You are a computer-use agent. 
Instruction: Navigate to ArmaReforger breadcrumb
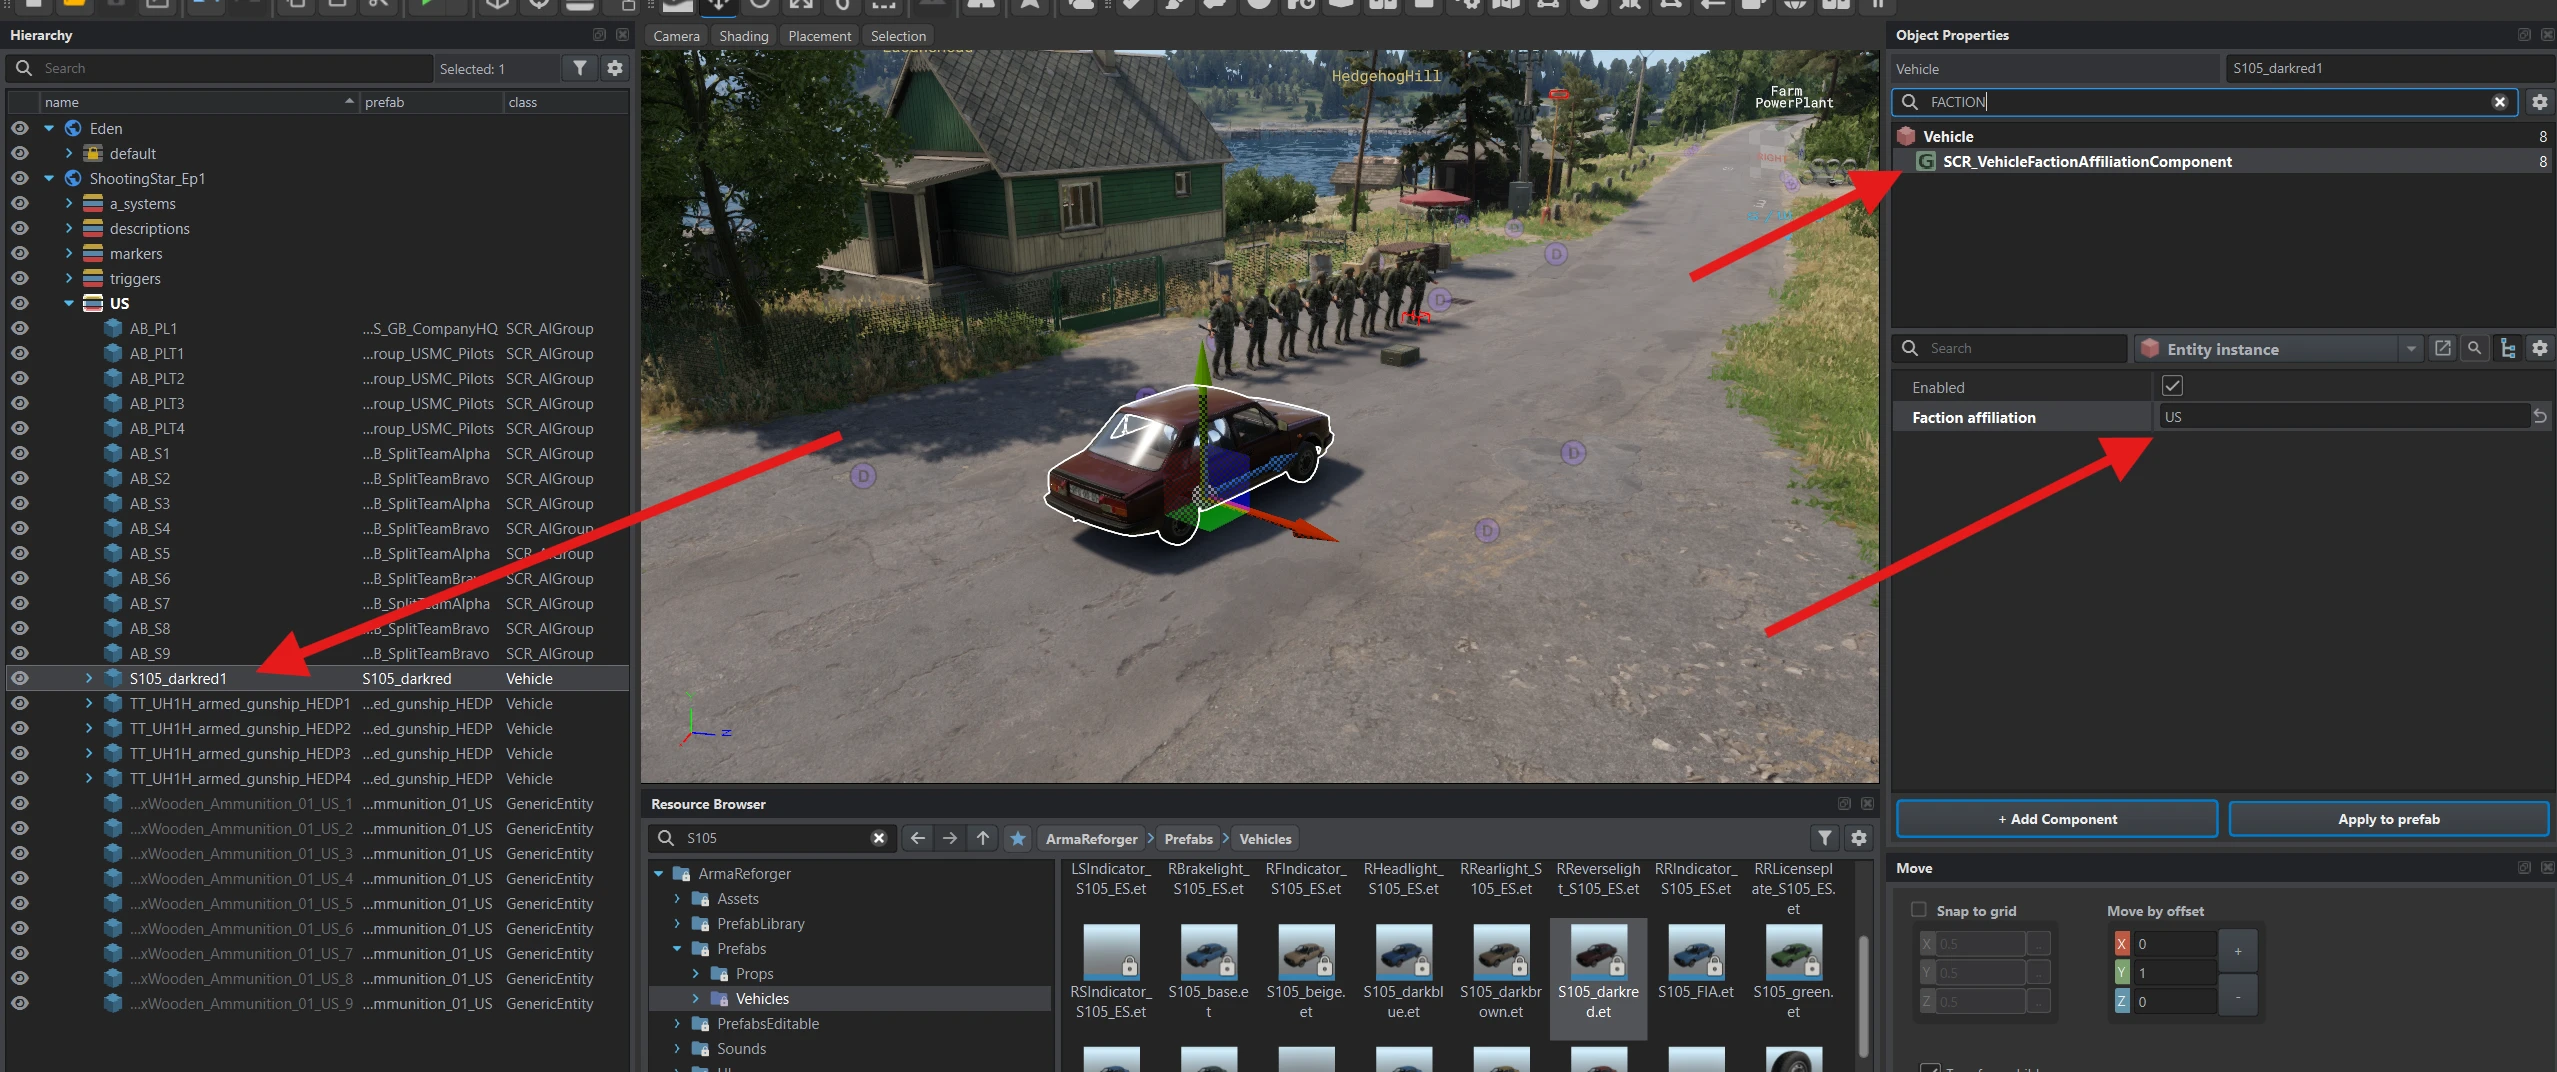pyautogui.click(x=1091, y=839)
